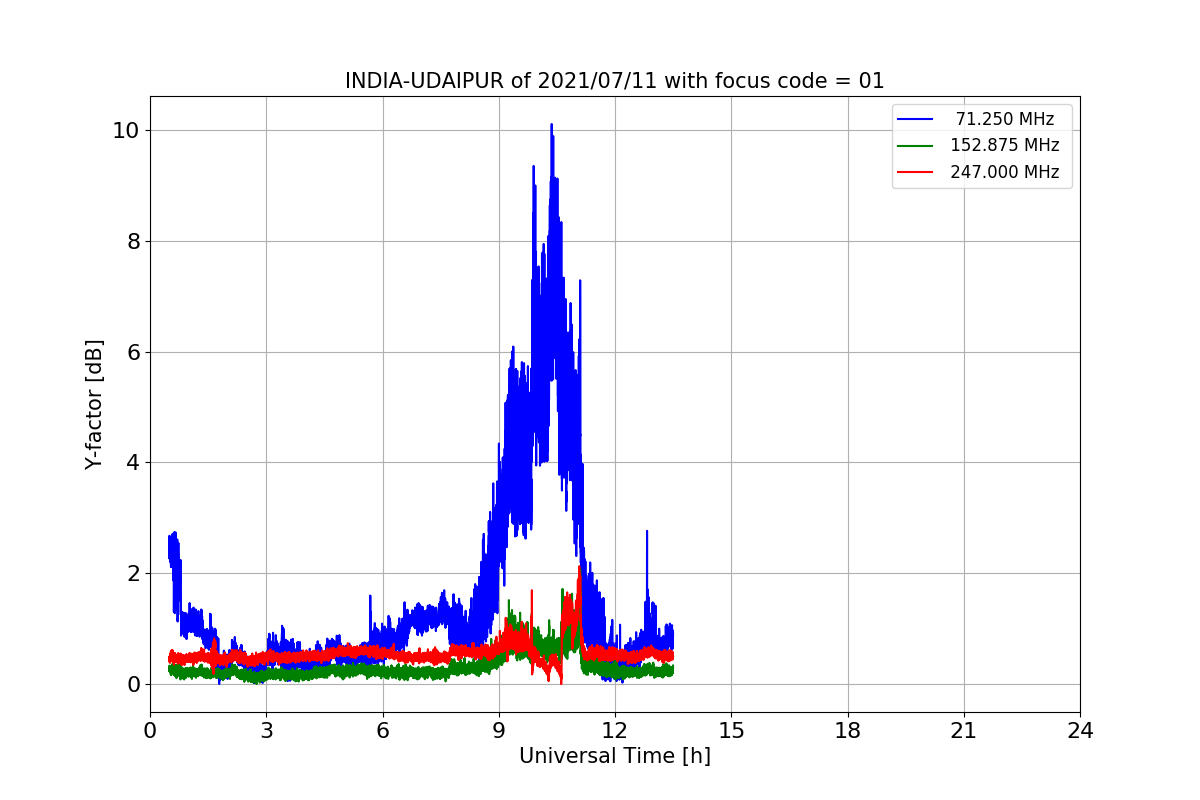Select the 152.875 MHz legend label

coord(1004,145)
